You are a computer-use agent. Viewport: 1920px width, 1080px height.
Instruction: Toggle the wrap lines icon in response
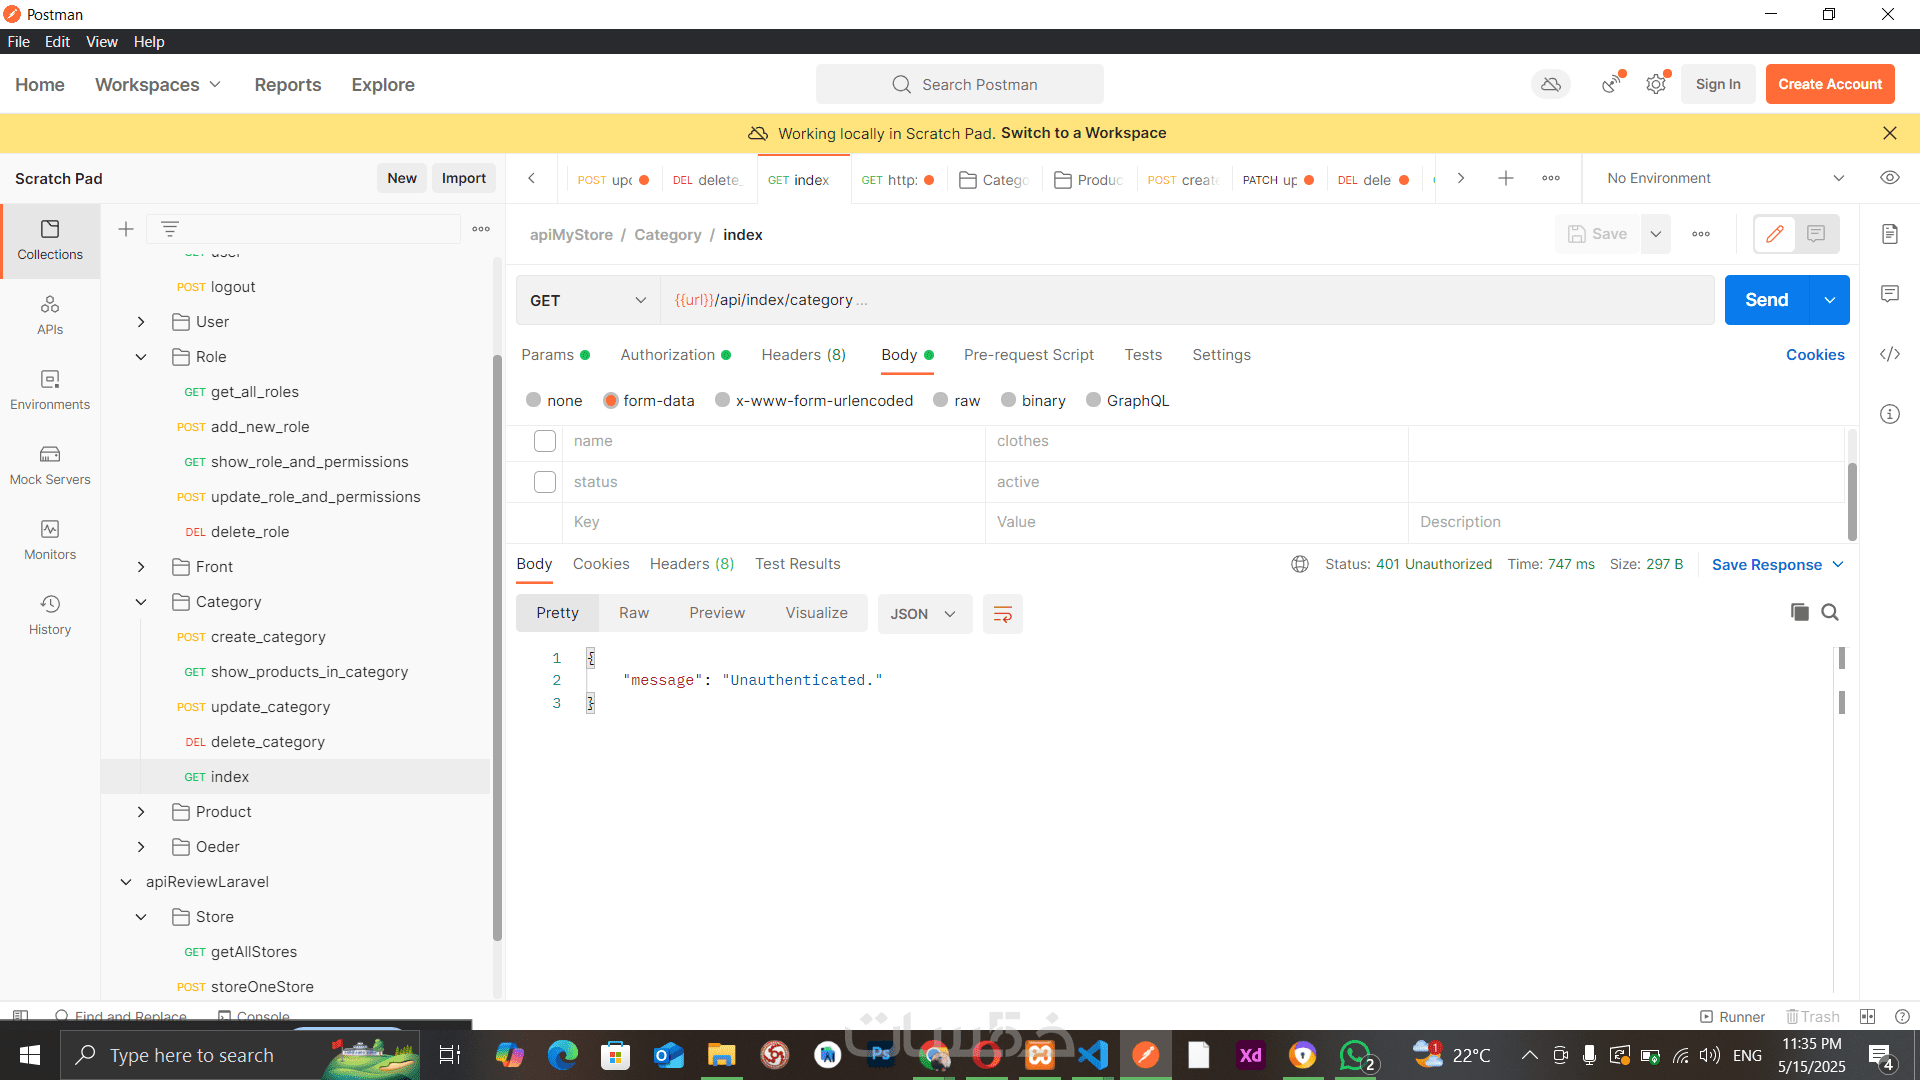click(x=1002, y=614)
